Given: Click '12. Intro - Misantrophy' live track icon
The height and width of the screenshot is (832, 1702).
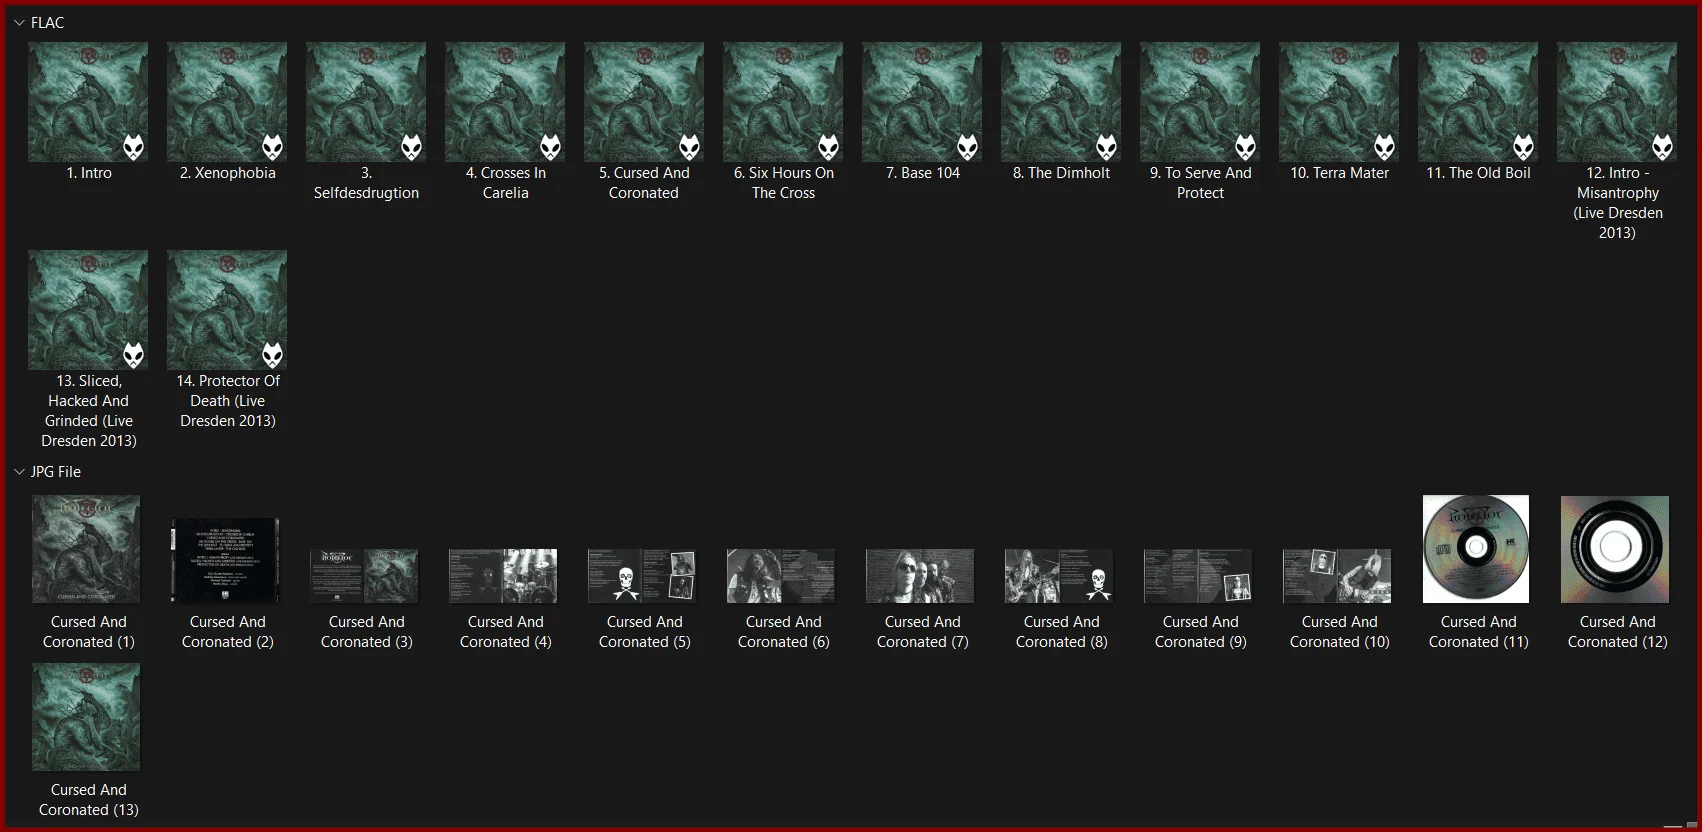Looking at the screenshot, I should 1617,102.
